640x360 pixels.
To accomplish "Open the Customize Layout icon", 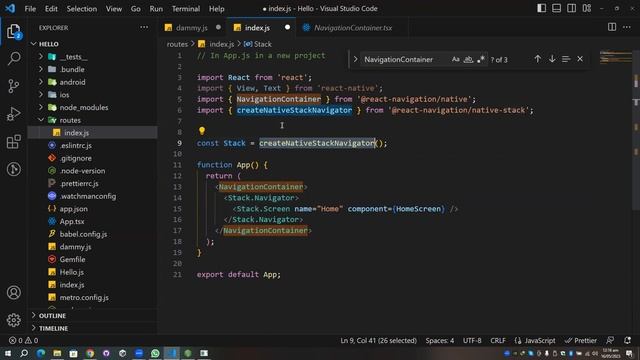I will click(587, 8).
